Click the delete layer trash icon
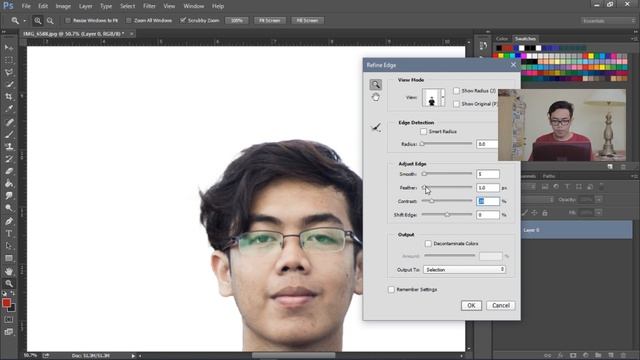The width and height of the screenshot is (640, 360). [x=623, y=356]
